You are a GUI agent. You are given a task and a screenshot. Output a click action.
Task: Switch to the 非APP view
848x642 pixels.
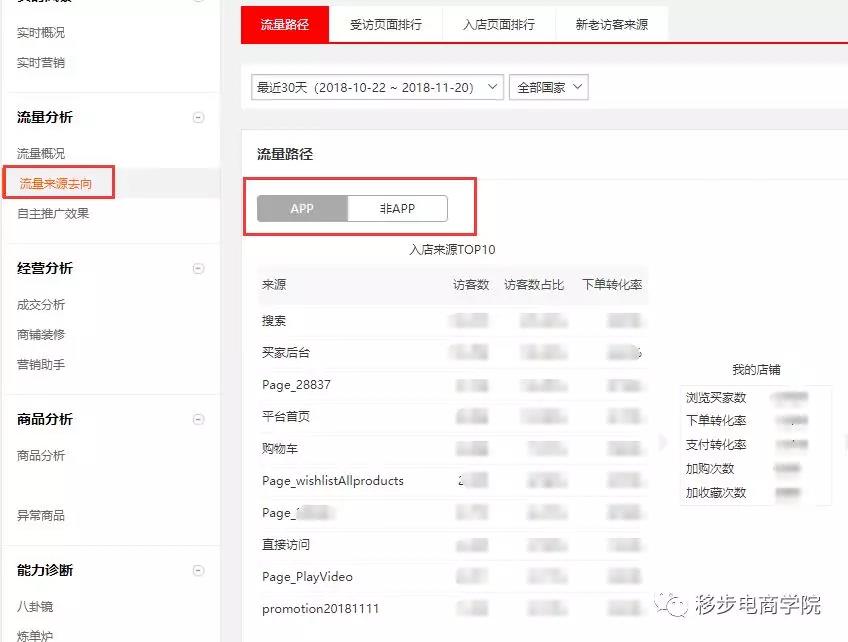pos(398,208)
